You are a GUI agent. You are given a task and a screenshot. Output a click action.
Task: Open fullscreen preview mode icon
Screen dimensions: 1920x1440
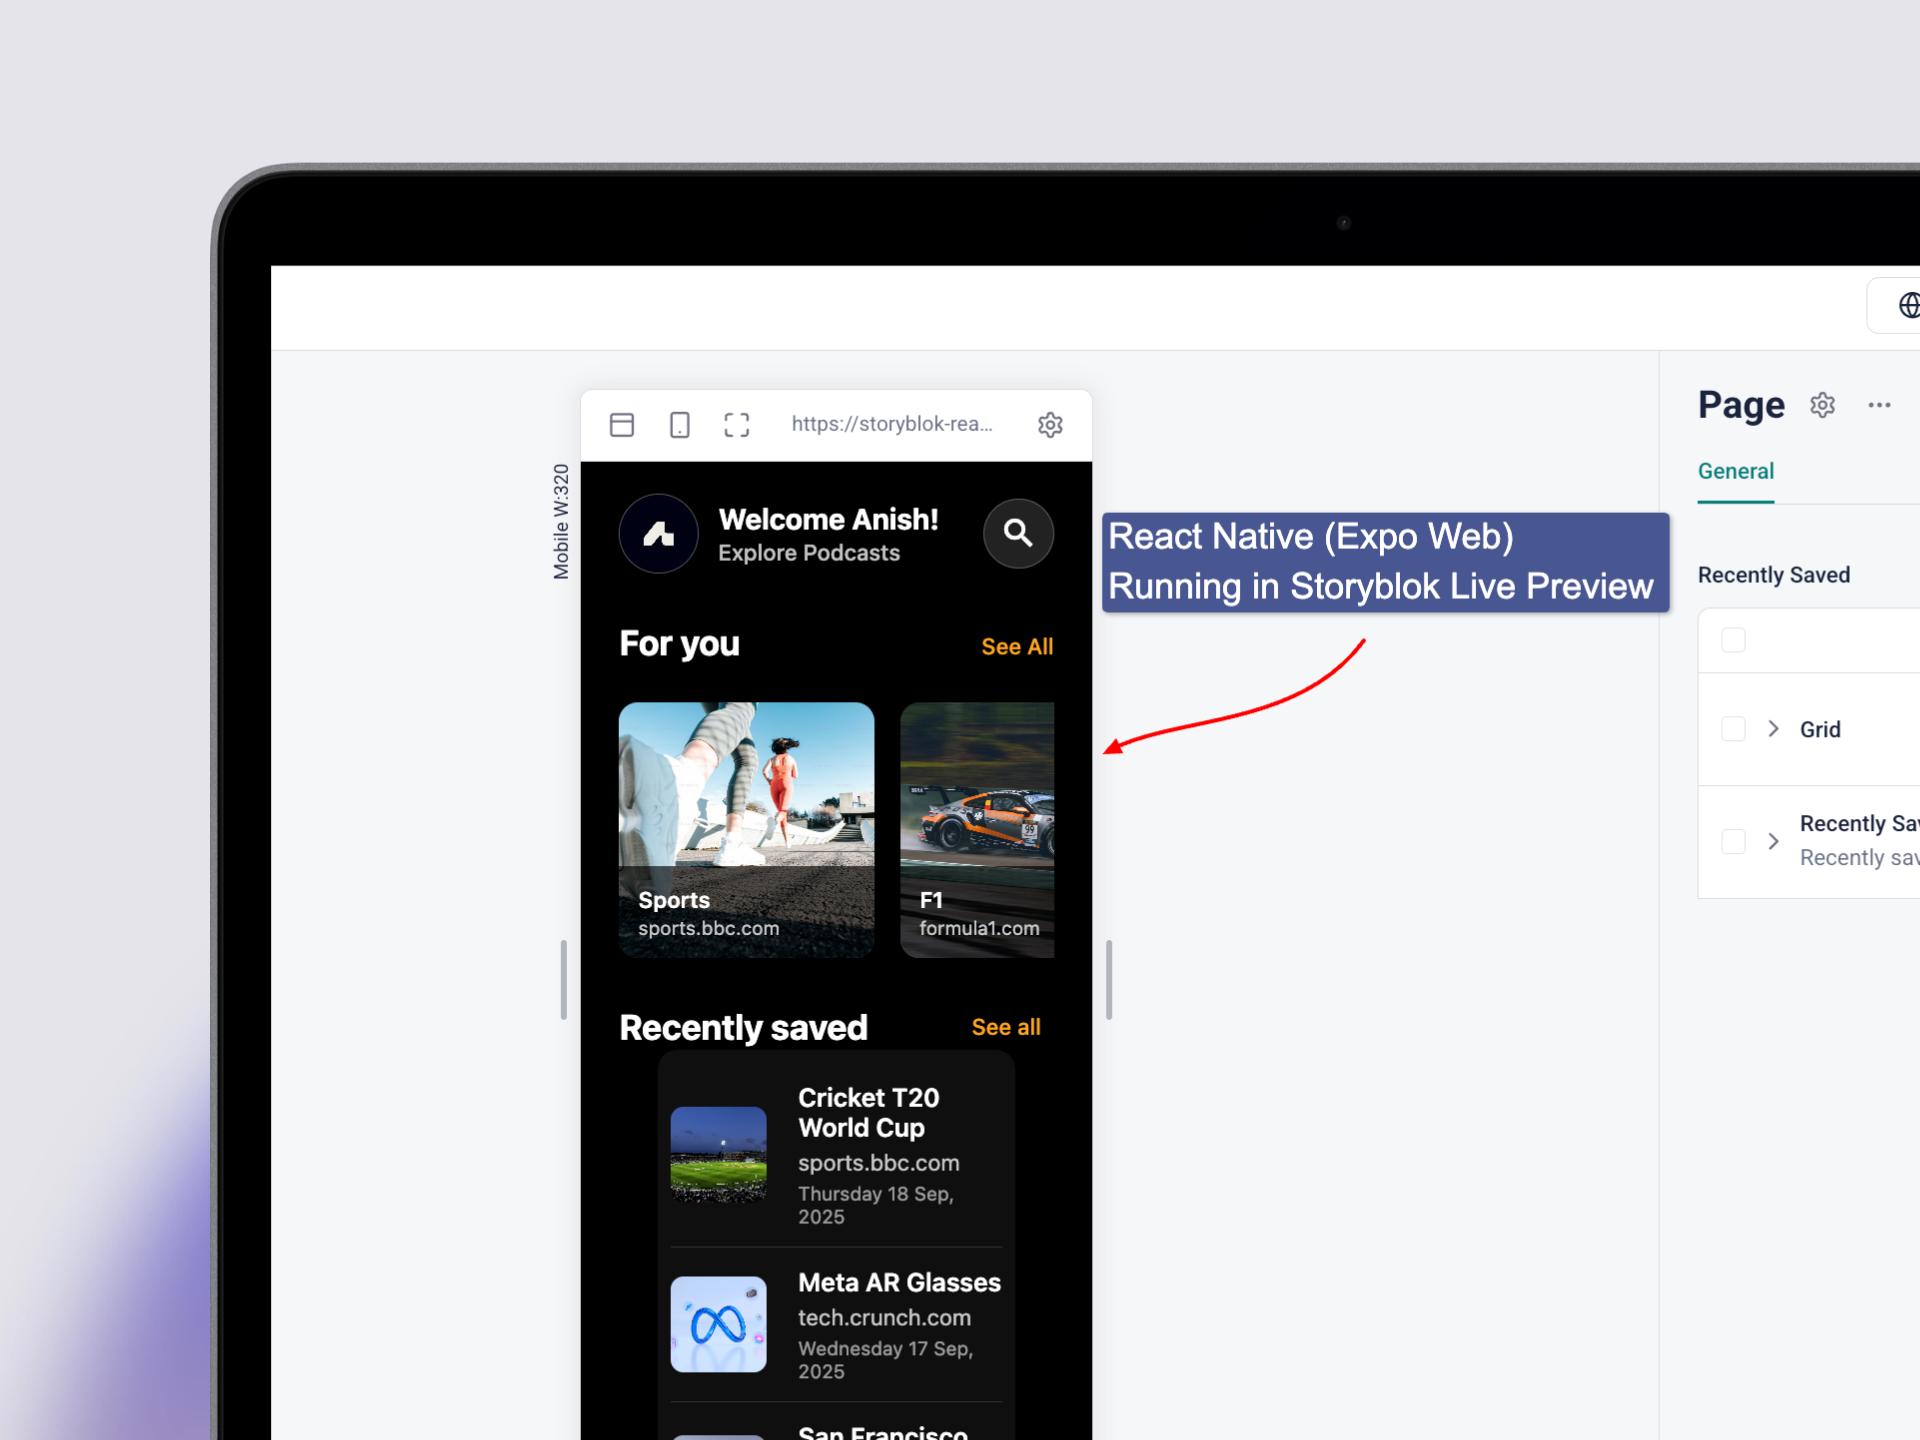coord(737,425)
